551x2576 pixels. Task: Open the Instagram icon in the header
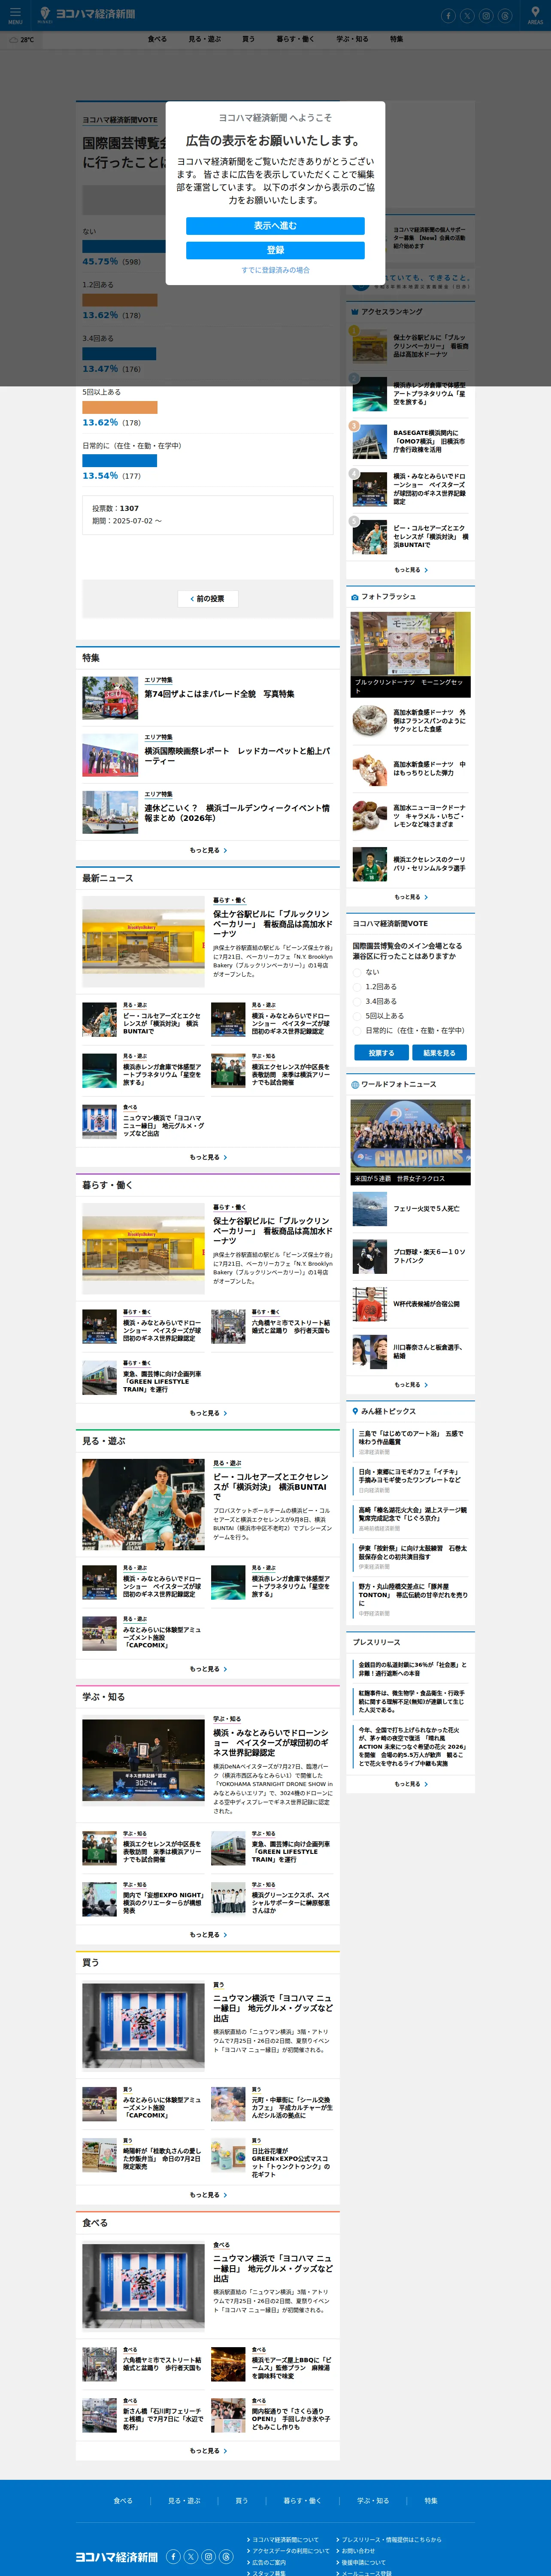coord(486,16)
